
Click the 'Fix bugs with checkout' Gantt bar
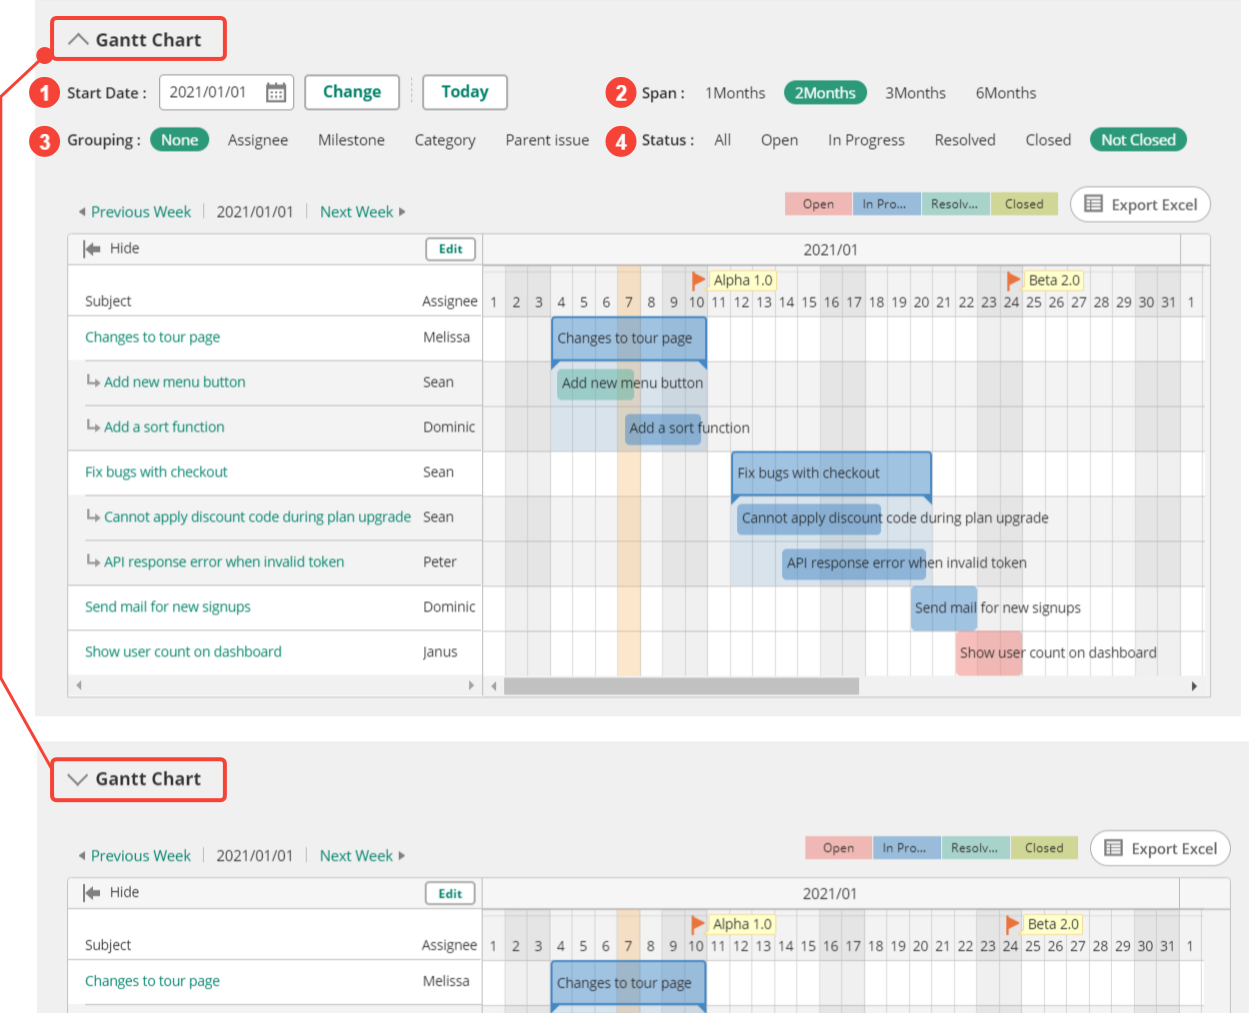tap(831, 474)
